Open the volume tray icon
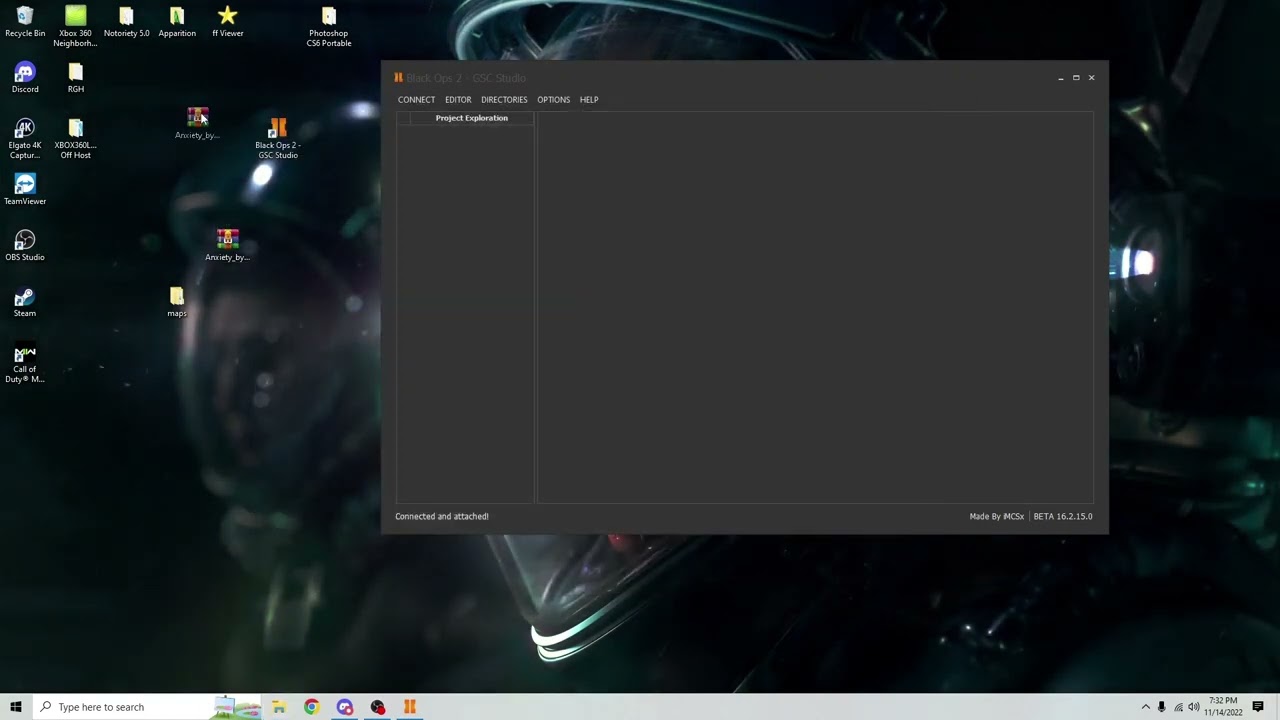 pyautogui.click(x=1194, y=707)
